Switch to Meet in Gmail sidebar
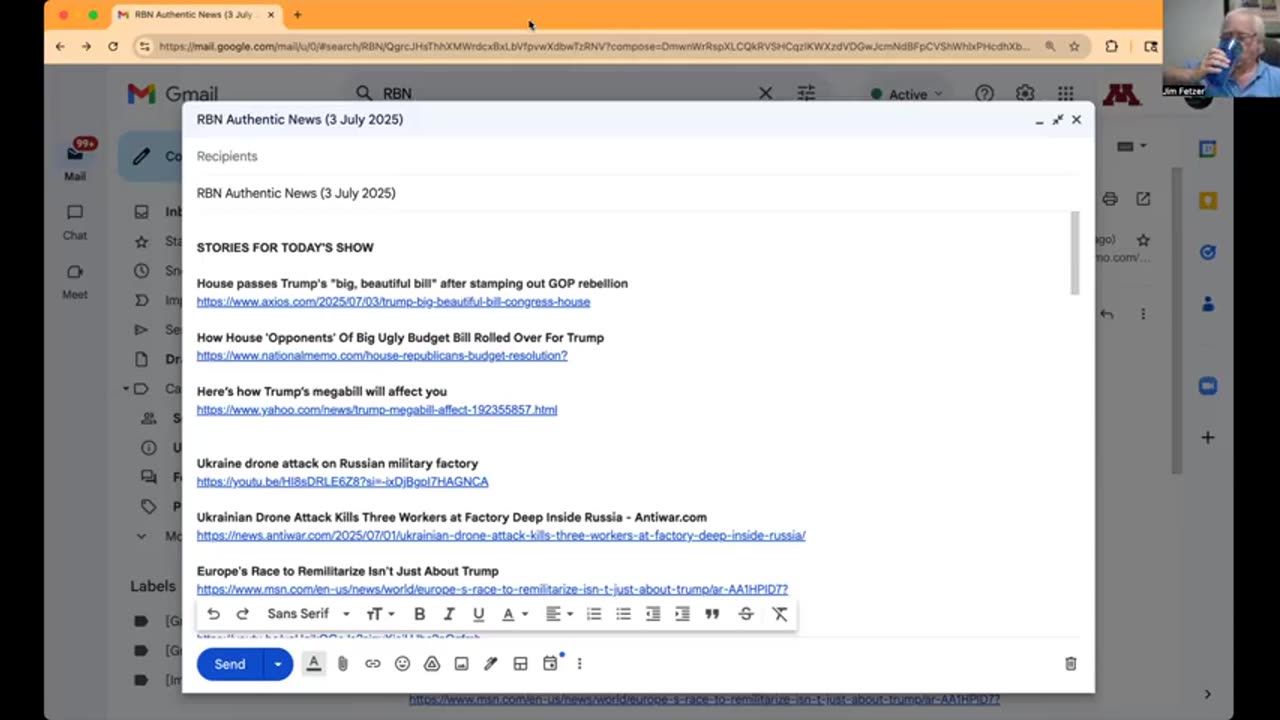Image resolution: width=1280 pixels, height=720 pixels. click(75, 281)
